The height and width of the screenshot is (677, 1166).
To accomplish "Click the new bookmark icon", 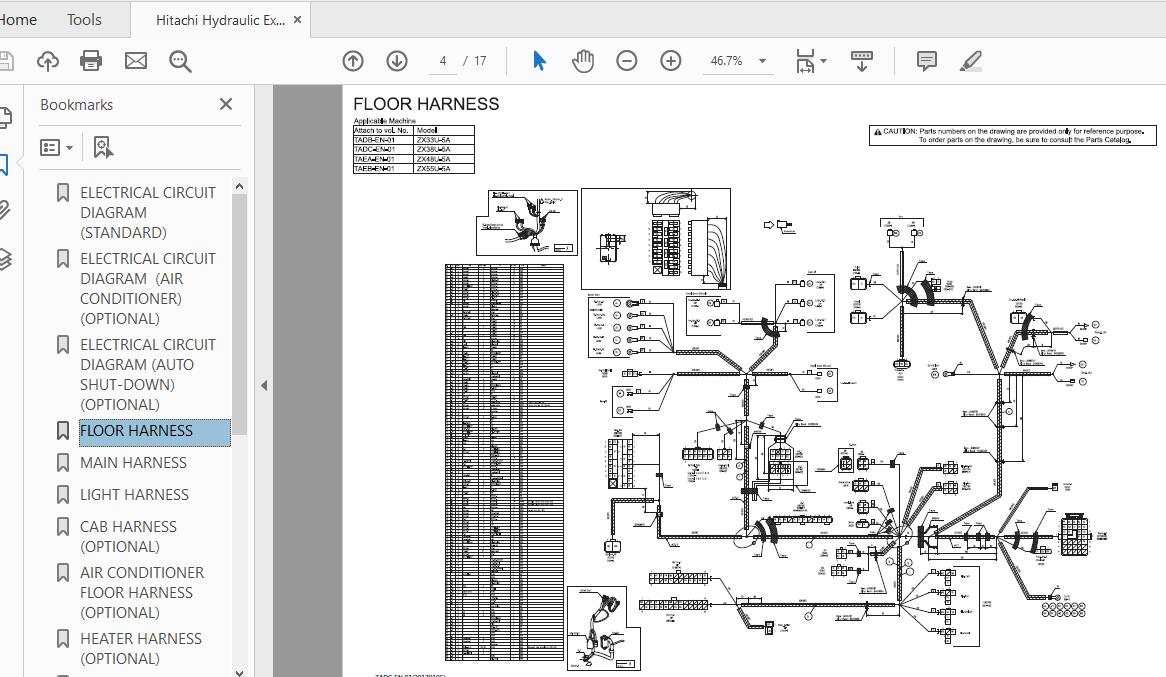I will point(103,147).
